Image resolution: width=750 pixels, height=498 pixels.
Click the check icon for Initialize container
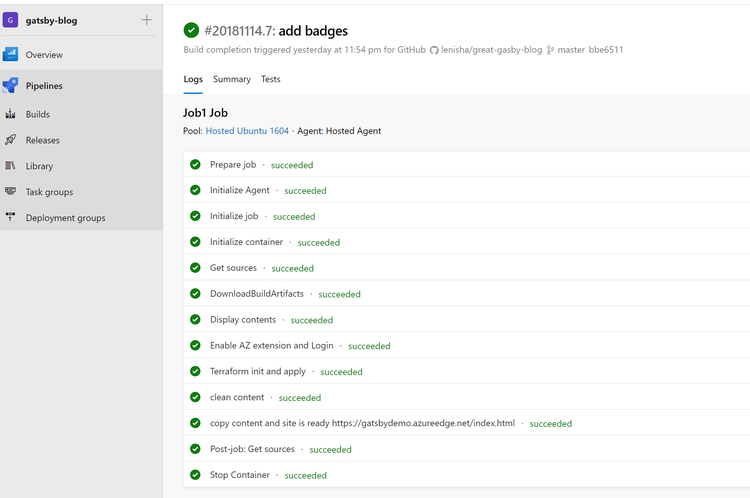(195, 242)
